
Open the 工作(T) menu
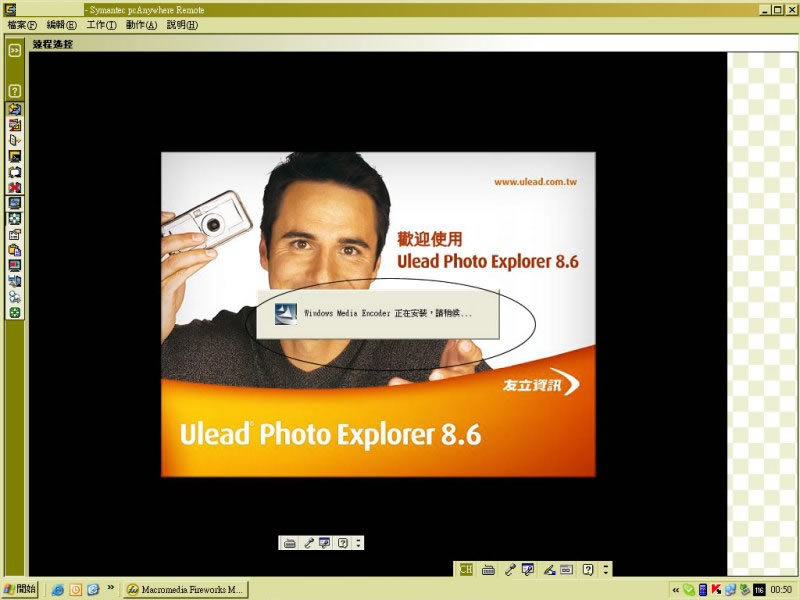pyautogui.click(x=101, y=24)
